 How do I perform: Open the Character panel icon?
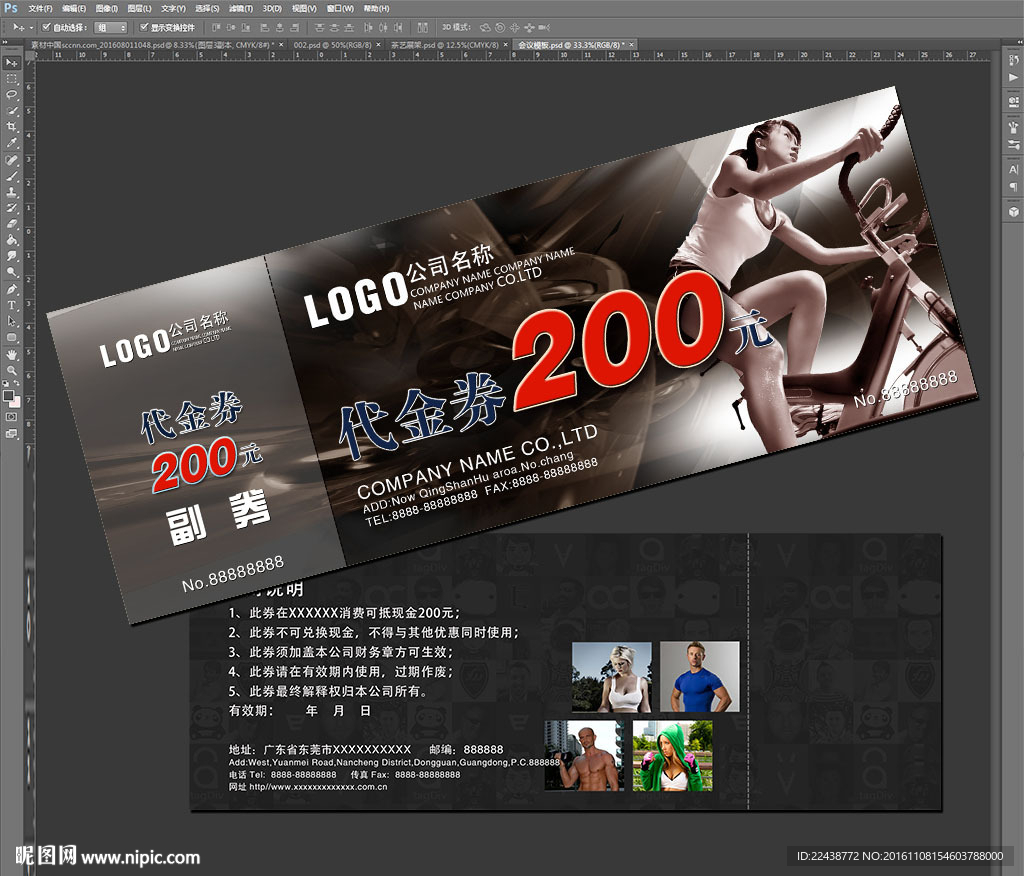(x=1013, y=169)
